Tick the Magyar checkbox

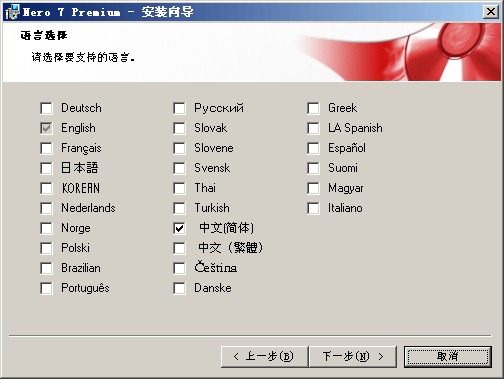[313, 188]
